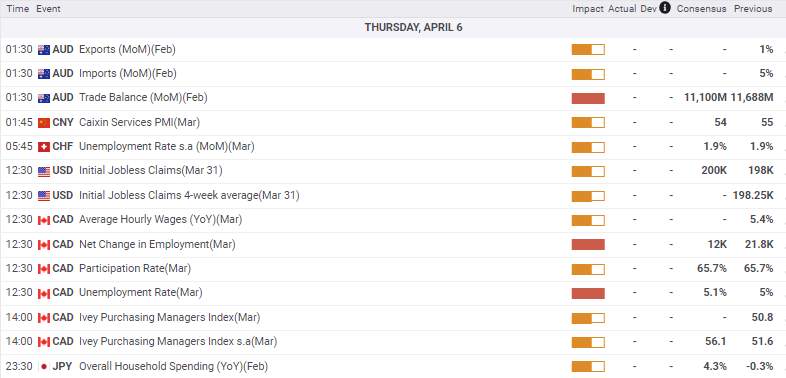Open Ivey Purchasing Managers Index s.a(Mar) event
This screenshot has height=378, width=786.
pos(178,341)
